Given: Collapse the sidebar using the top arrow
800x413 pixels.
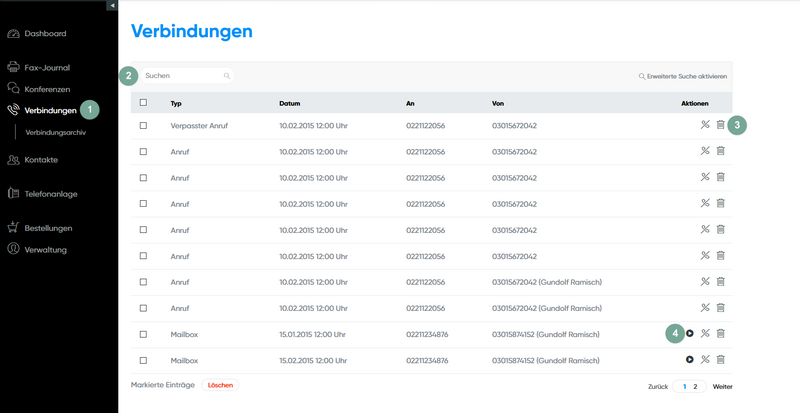Looking at the screenshot, I should 112,6.
